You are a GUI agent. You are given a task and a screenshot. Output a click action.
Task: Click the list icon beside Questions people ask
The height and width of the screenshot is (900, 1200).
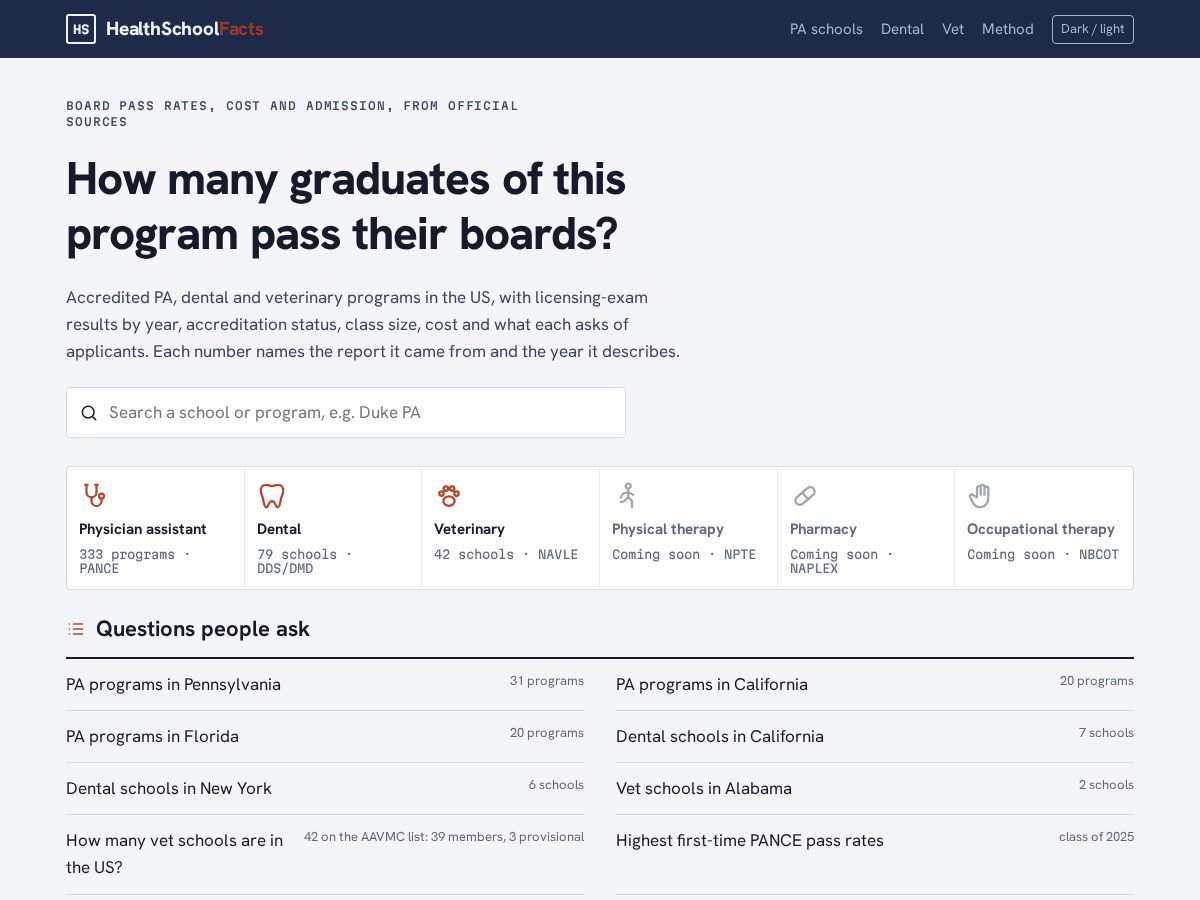pyautogui.click(x=76, y=629)
